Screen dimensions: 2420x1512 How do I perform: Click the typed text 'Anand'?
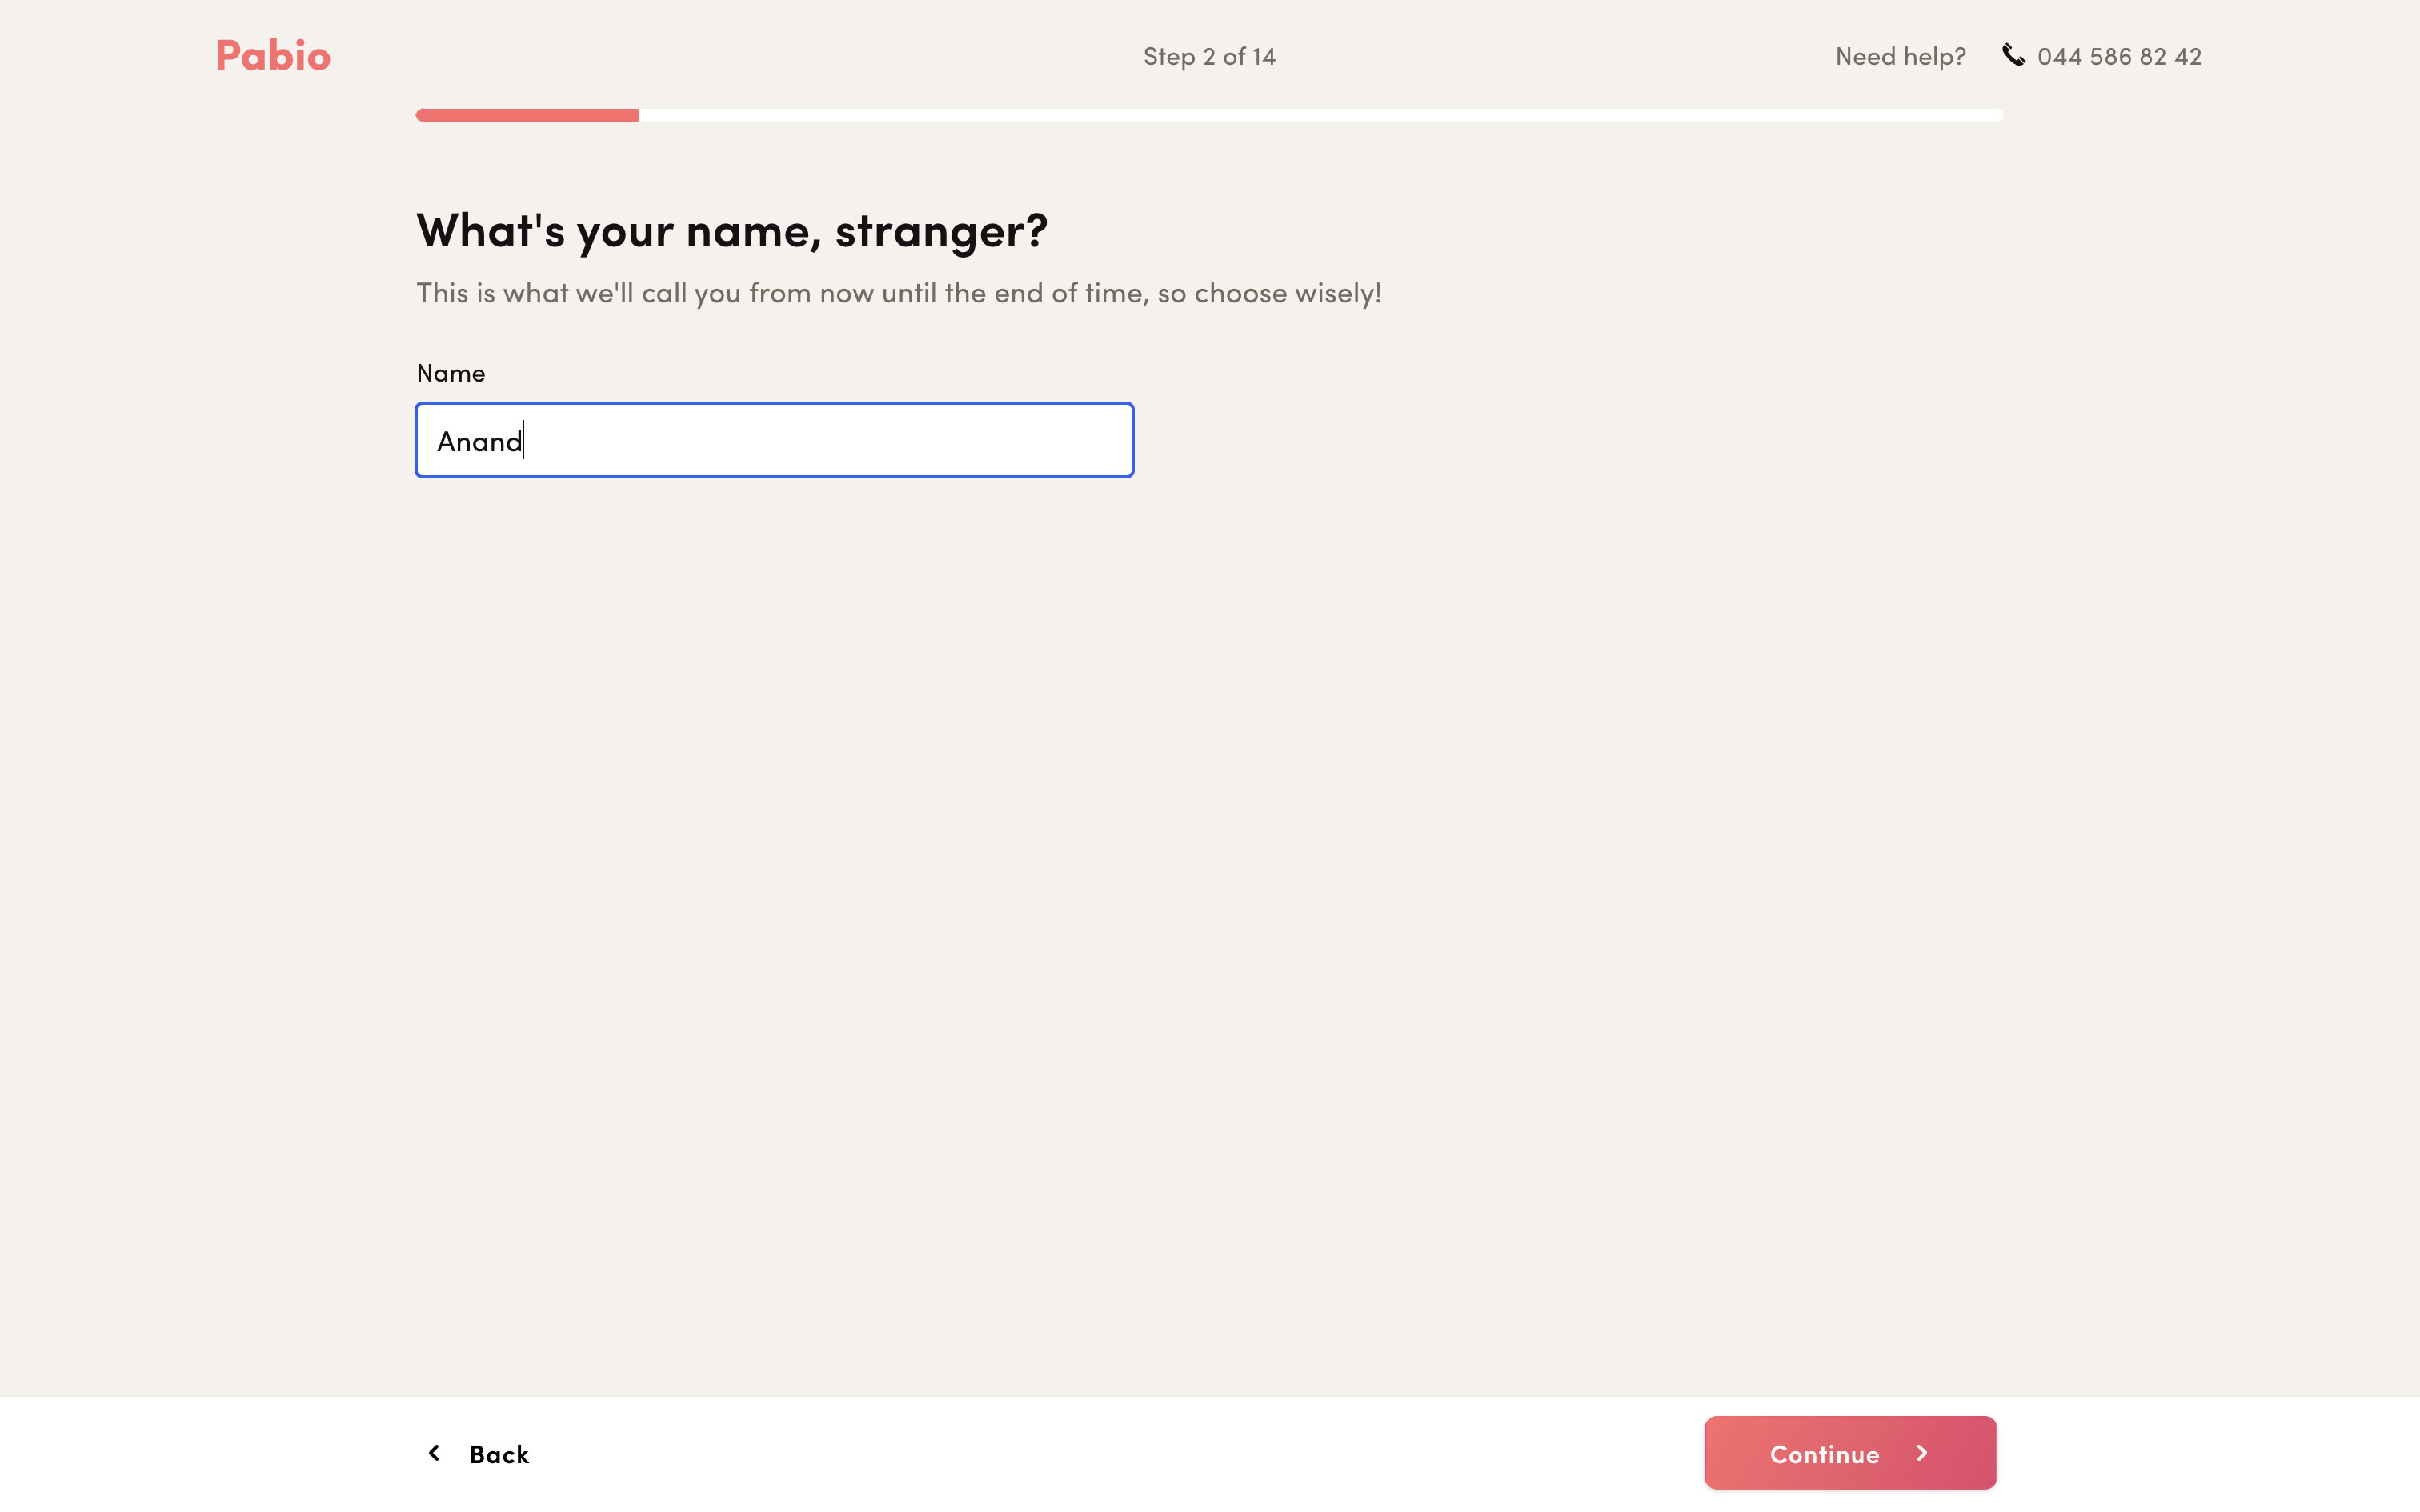[x=479, y=441]
